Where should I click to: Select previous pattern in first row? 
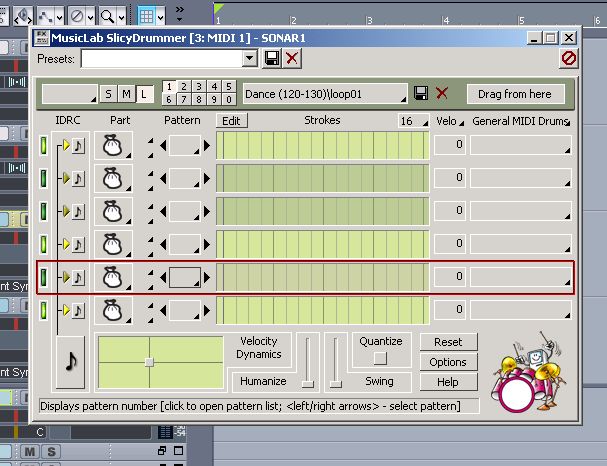pyautogui.click(x=163, y=146)
